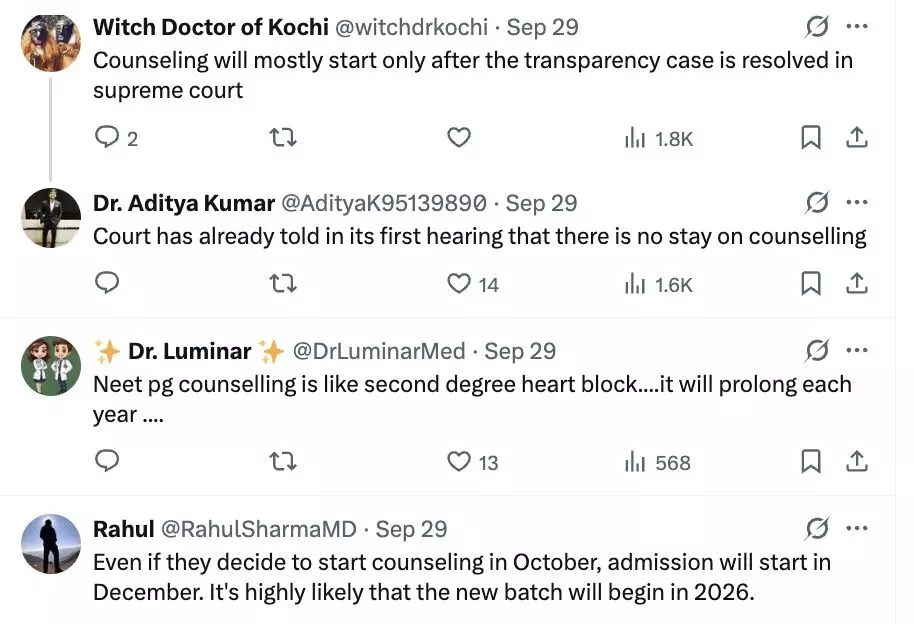Bookmark Witch Doctor of Kochi's tweet
The width and height of the screenshot is (914, 624).
(x=811, y=139)
